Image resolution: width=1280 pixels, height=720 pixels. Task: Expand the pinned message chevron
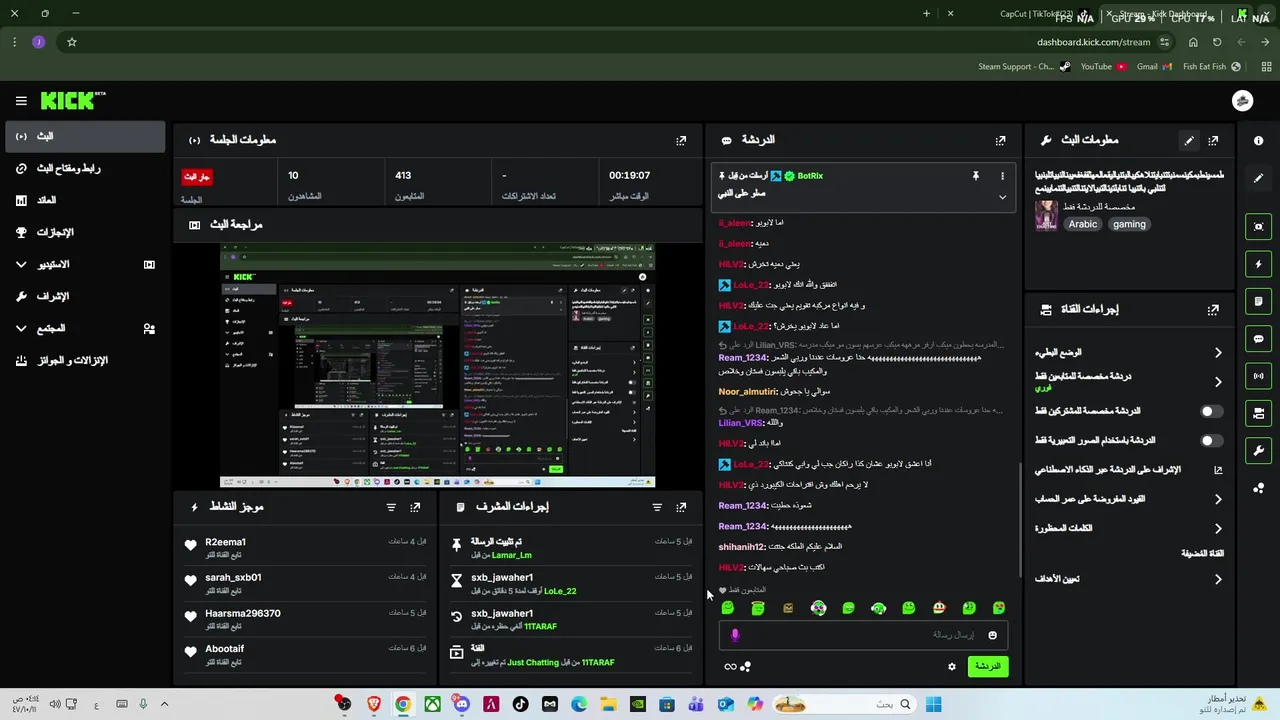(1002, 197)
